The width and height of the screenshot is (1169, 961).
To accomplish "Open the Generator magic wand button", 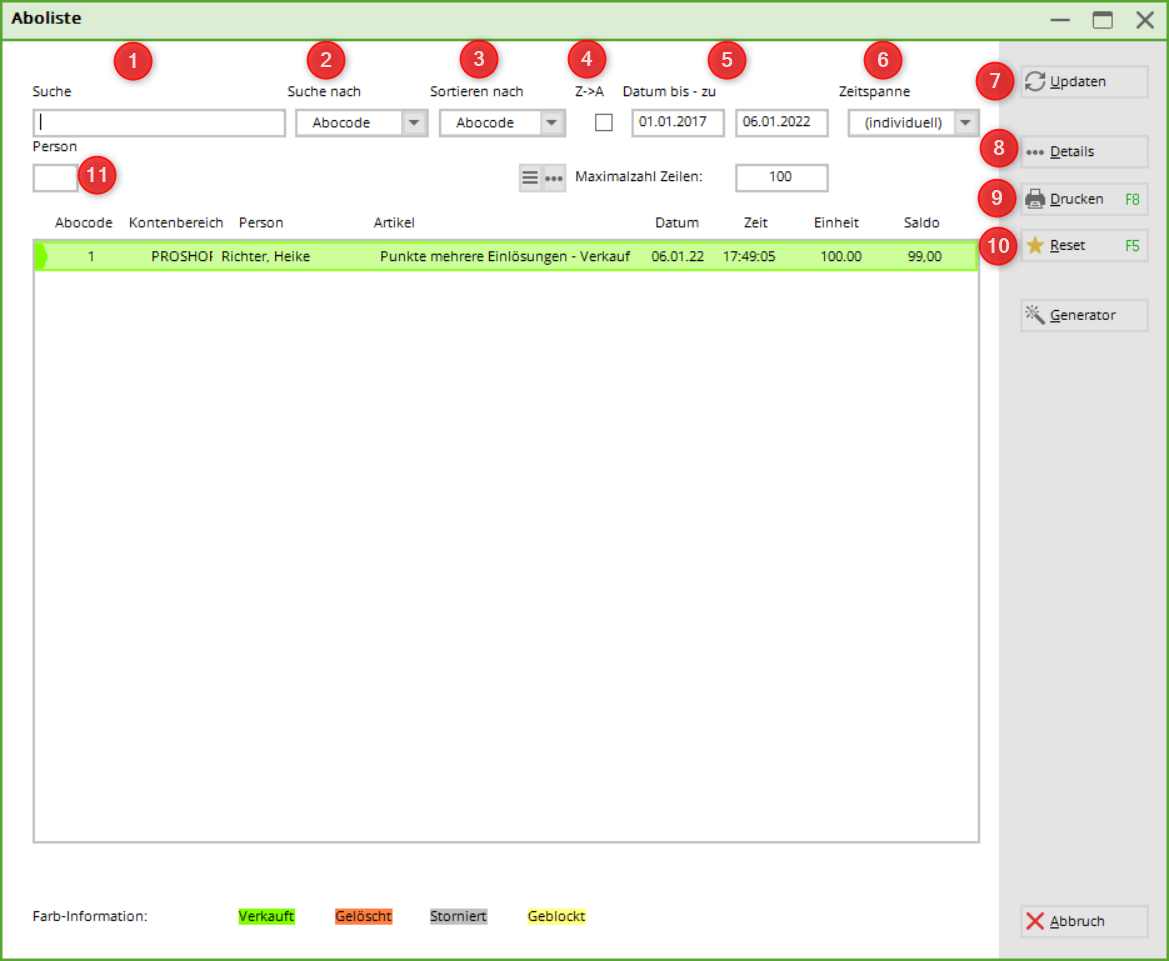I will (1084, 315).
